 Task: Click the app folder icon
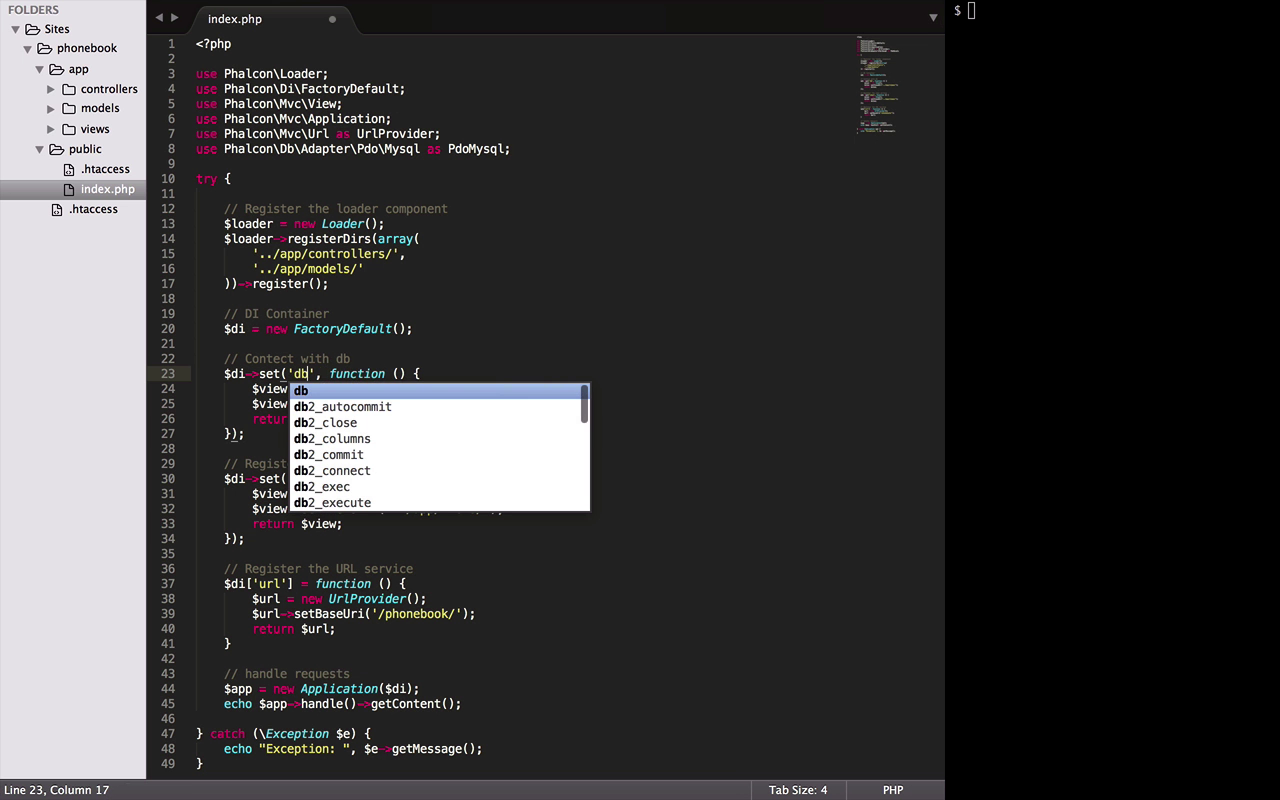[x=57, y=69]
